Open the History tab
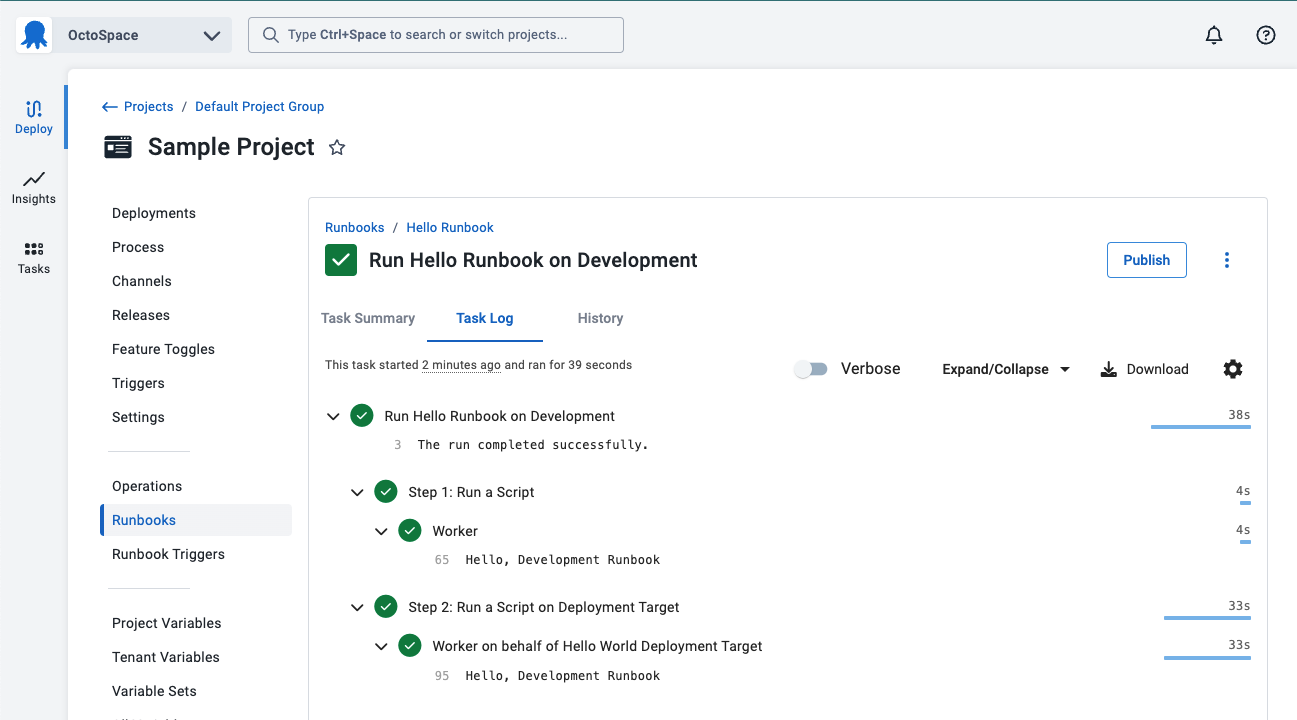 point(600,318)
